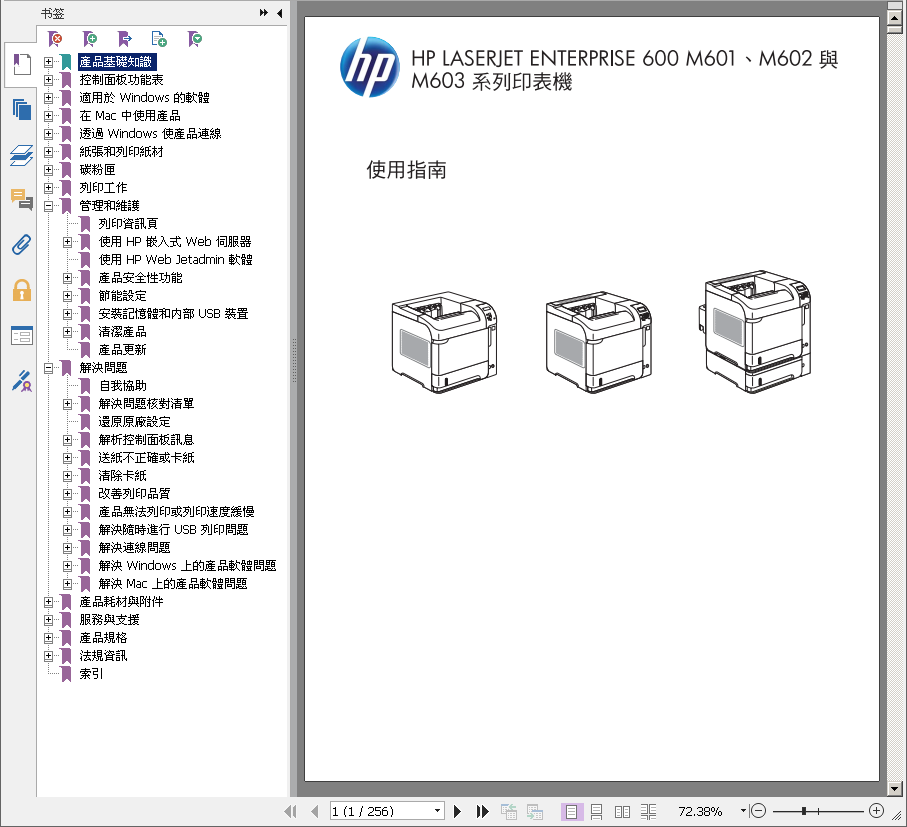The image size is (907, 827).
Task: Expand the 改善列印品質 bookmark
Action: pos(68,494)
